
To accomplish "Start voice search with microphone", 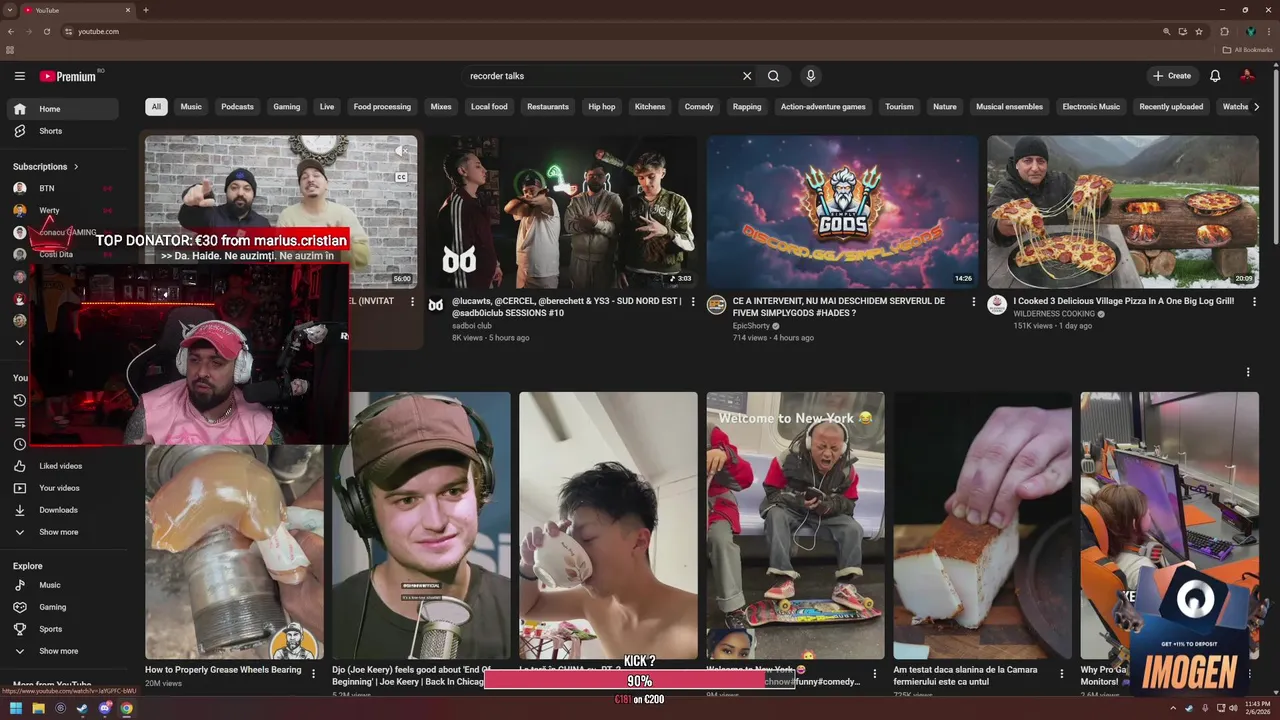I will 811,76.
